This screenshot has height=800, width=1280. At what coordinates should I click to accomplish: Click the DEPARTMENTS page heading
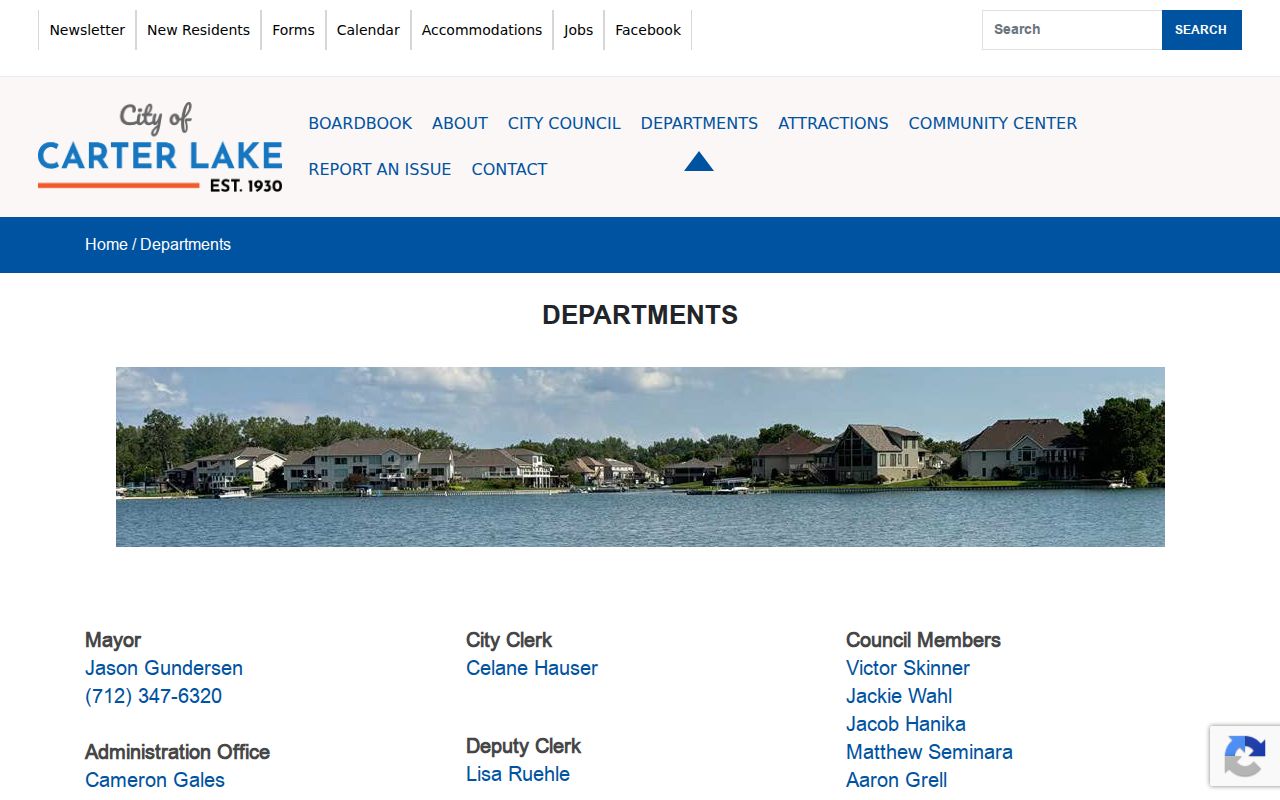coord(640,315)
